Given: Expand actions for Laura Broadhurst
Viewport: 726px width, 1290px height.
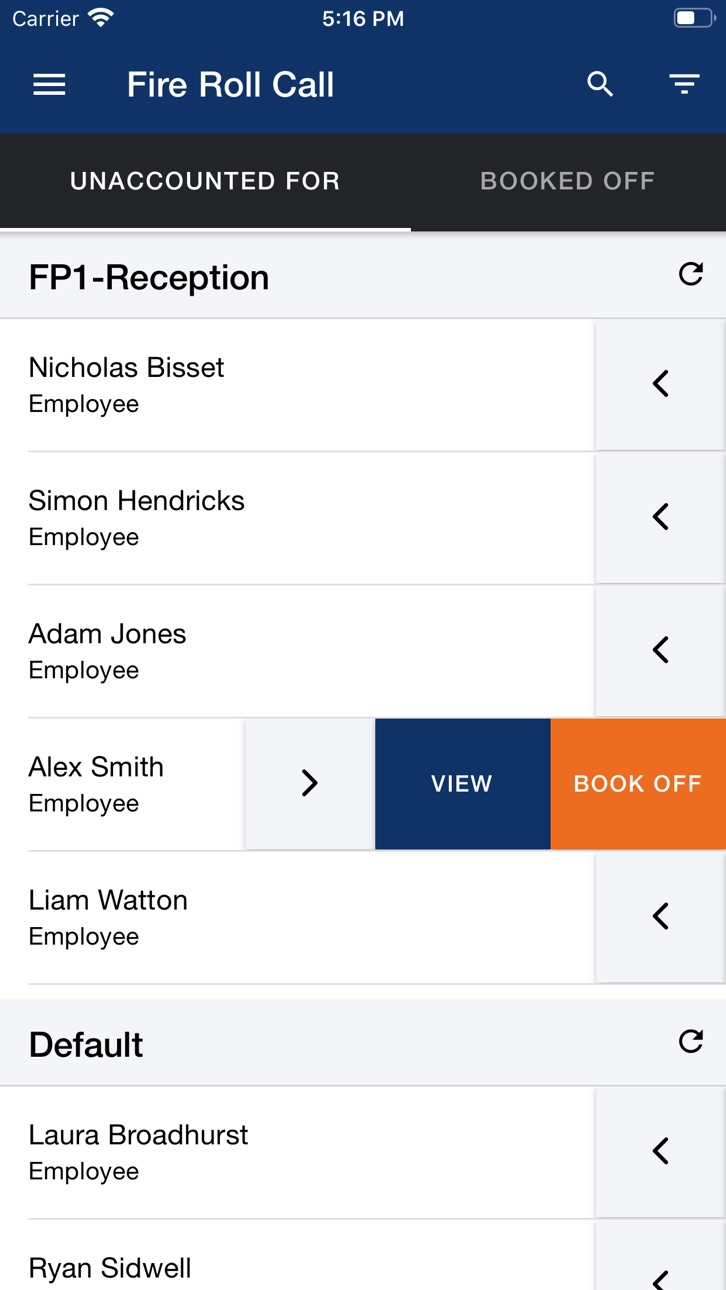Looking at the screenshot, I should pos(660,1151).
